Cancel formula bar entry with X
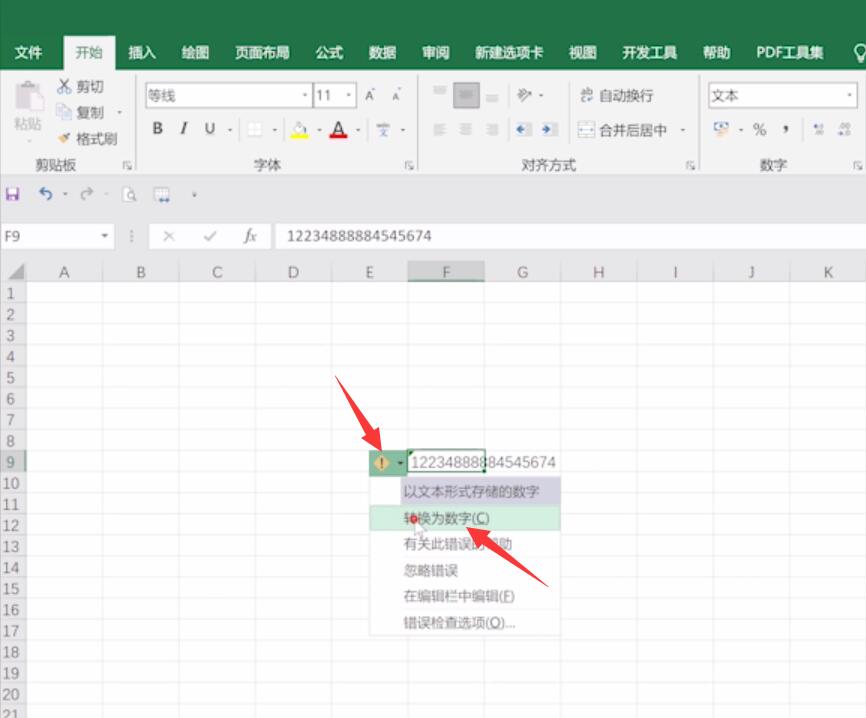Screen dimensions: 866x718 169,236
